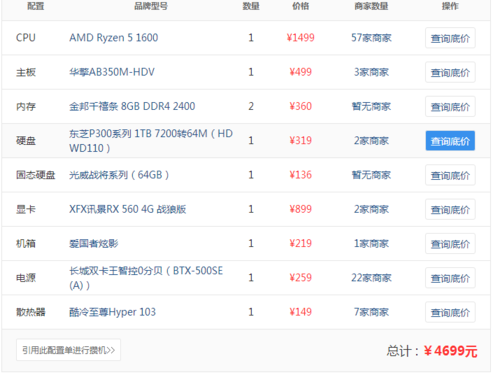
Task: Click the ¥1499 price for CPU
Action: [300, 38]
